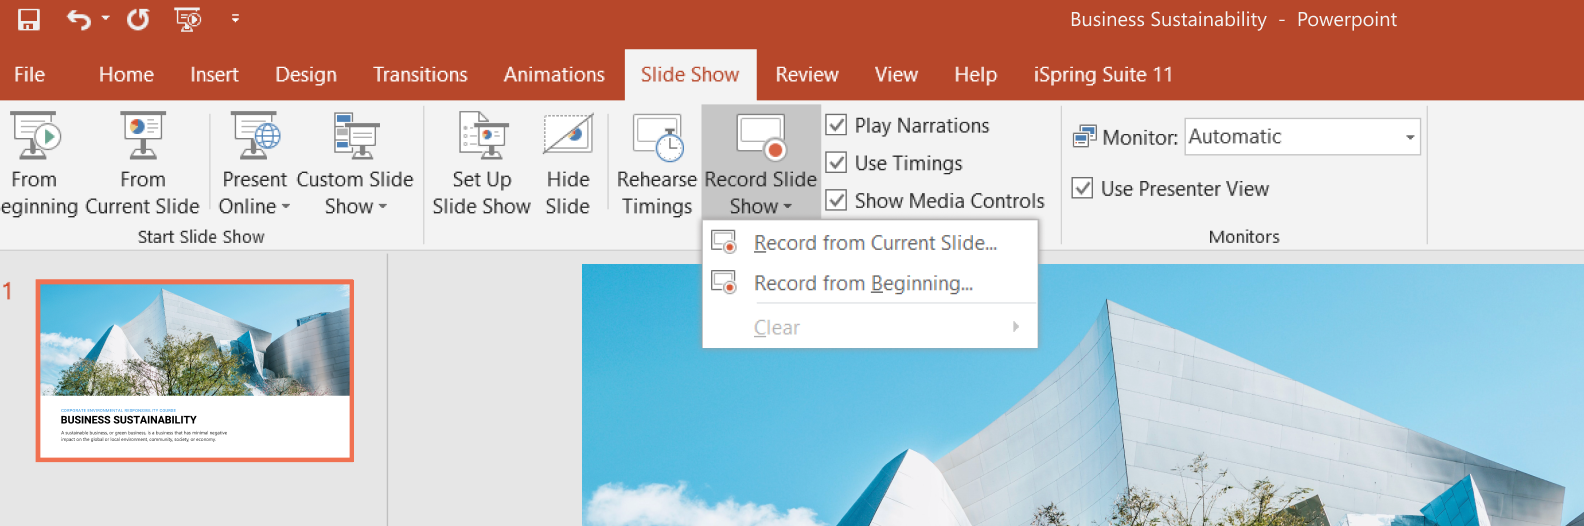Viewport: 1584px width, 526px height.
Task: Toggle the Show Media Controls checkbox
Action: pos(836,200)
